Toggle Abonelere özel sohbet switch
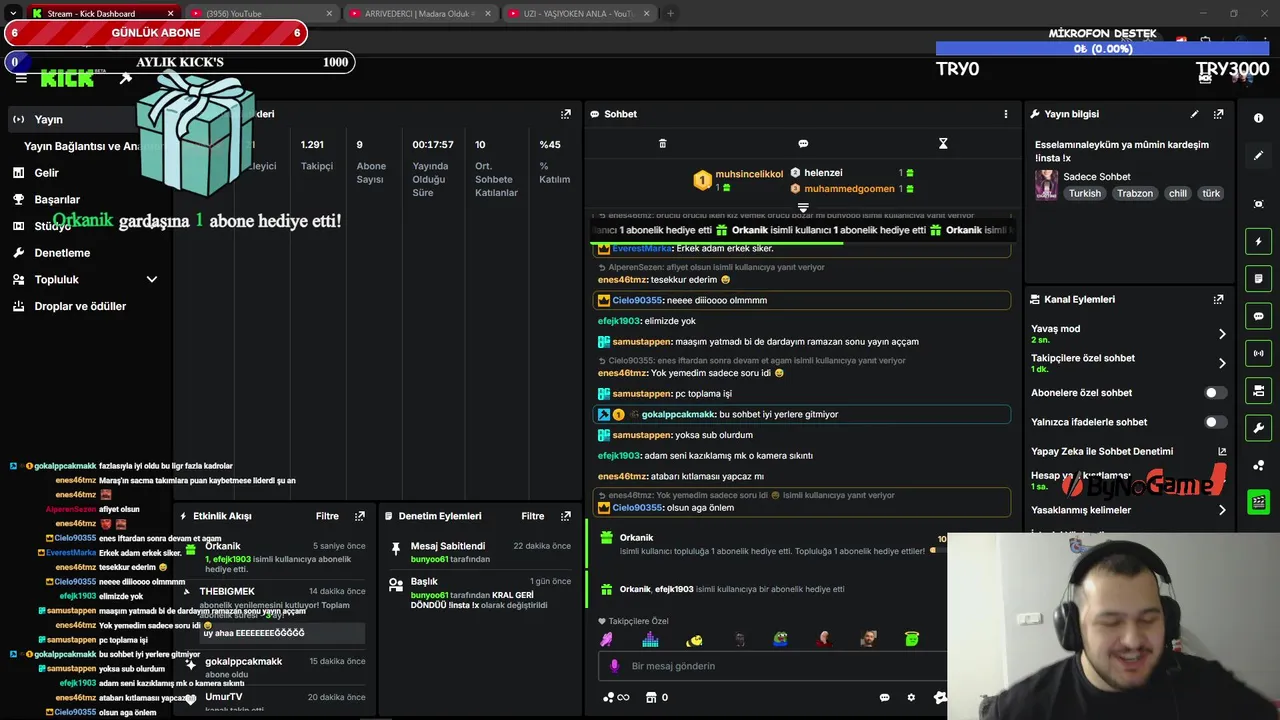Image resolution: width=1280 pixels, height=720 pixels. click(1215, 393)
